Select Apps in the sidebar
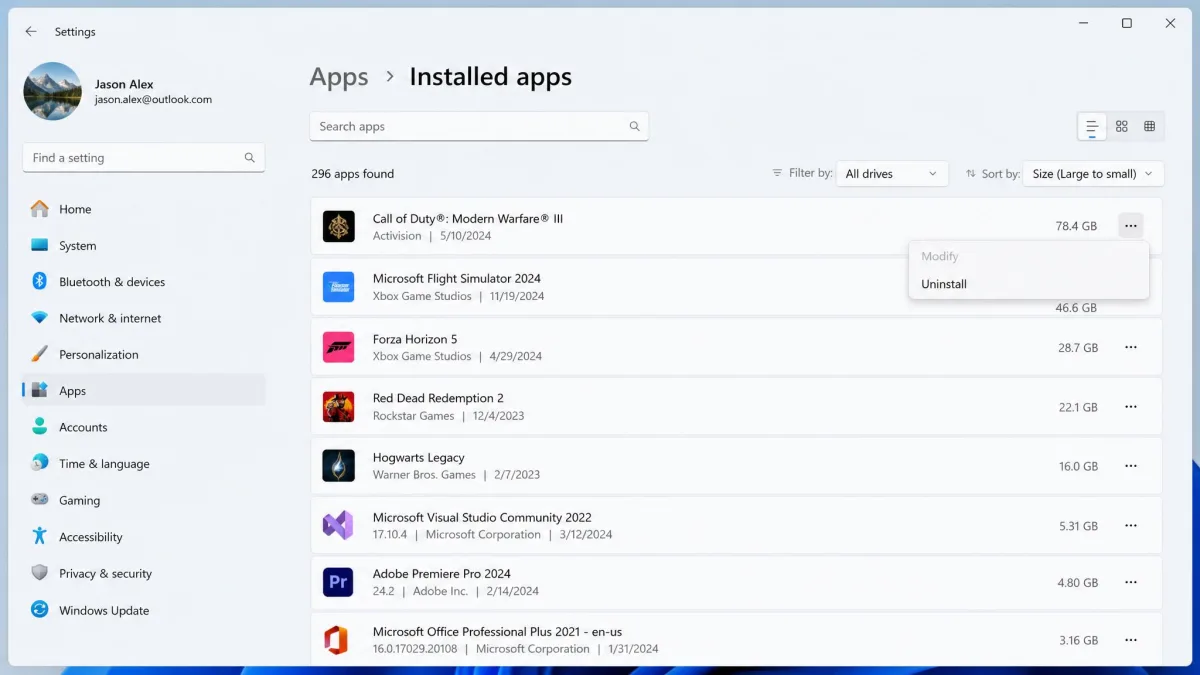This screenshot has height=675, width=1200. pos(144,391)
